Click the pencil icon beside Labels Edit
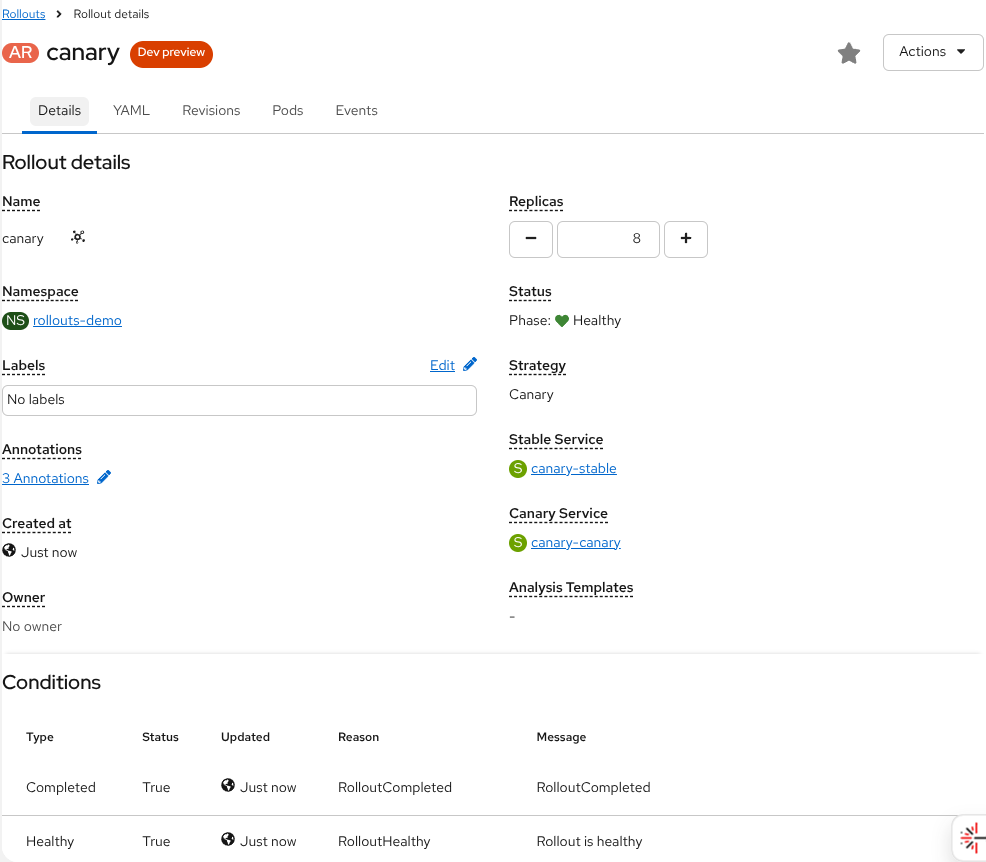 [470, 365]
